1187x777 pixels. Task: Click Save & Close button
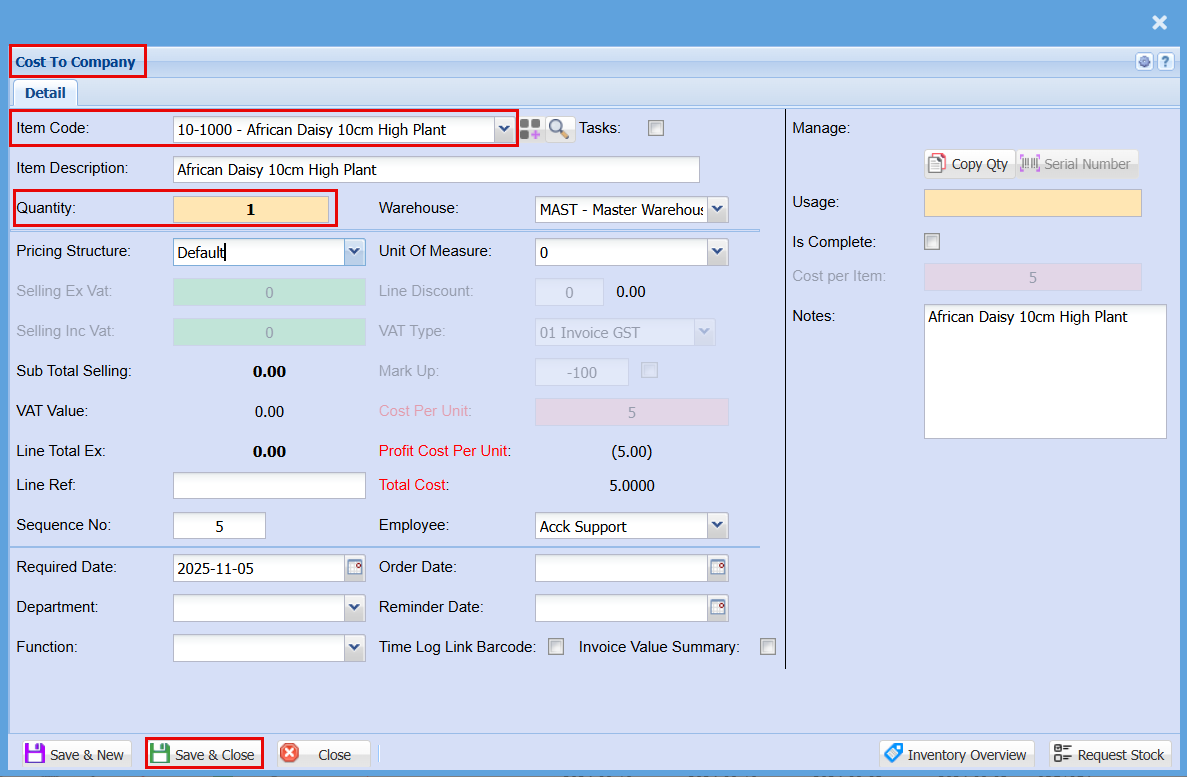[x=204, y=754]
